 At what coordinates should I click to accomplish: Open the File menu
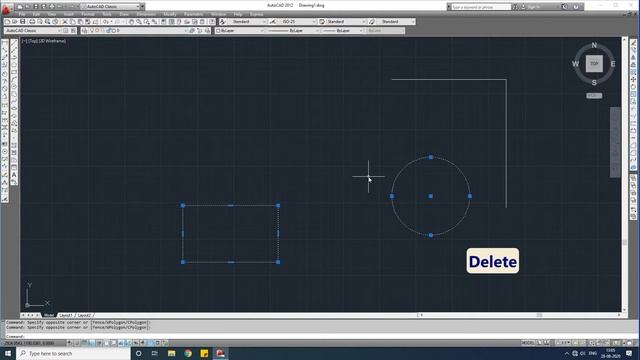point(22,14)
